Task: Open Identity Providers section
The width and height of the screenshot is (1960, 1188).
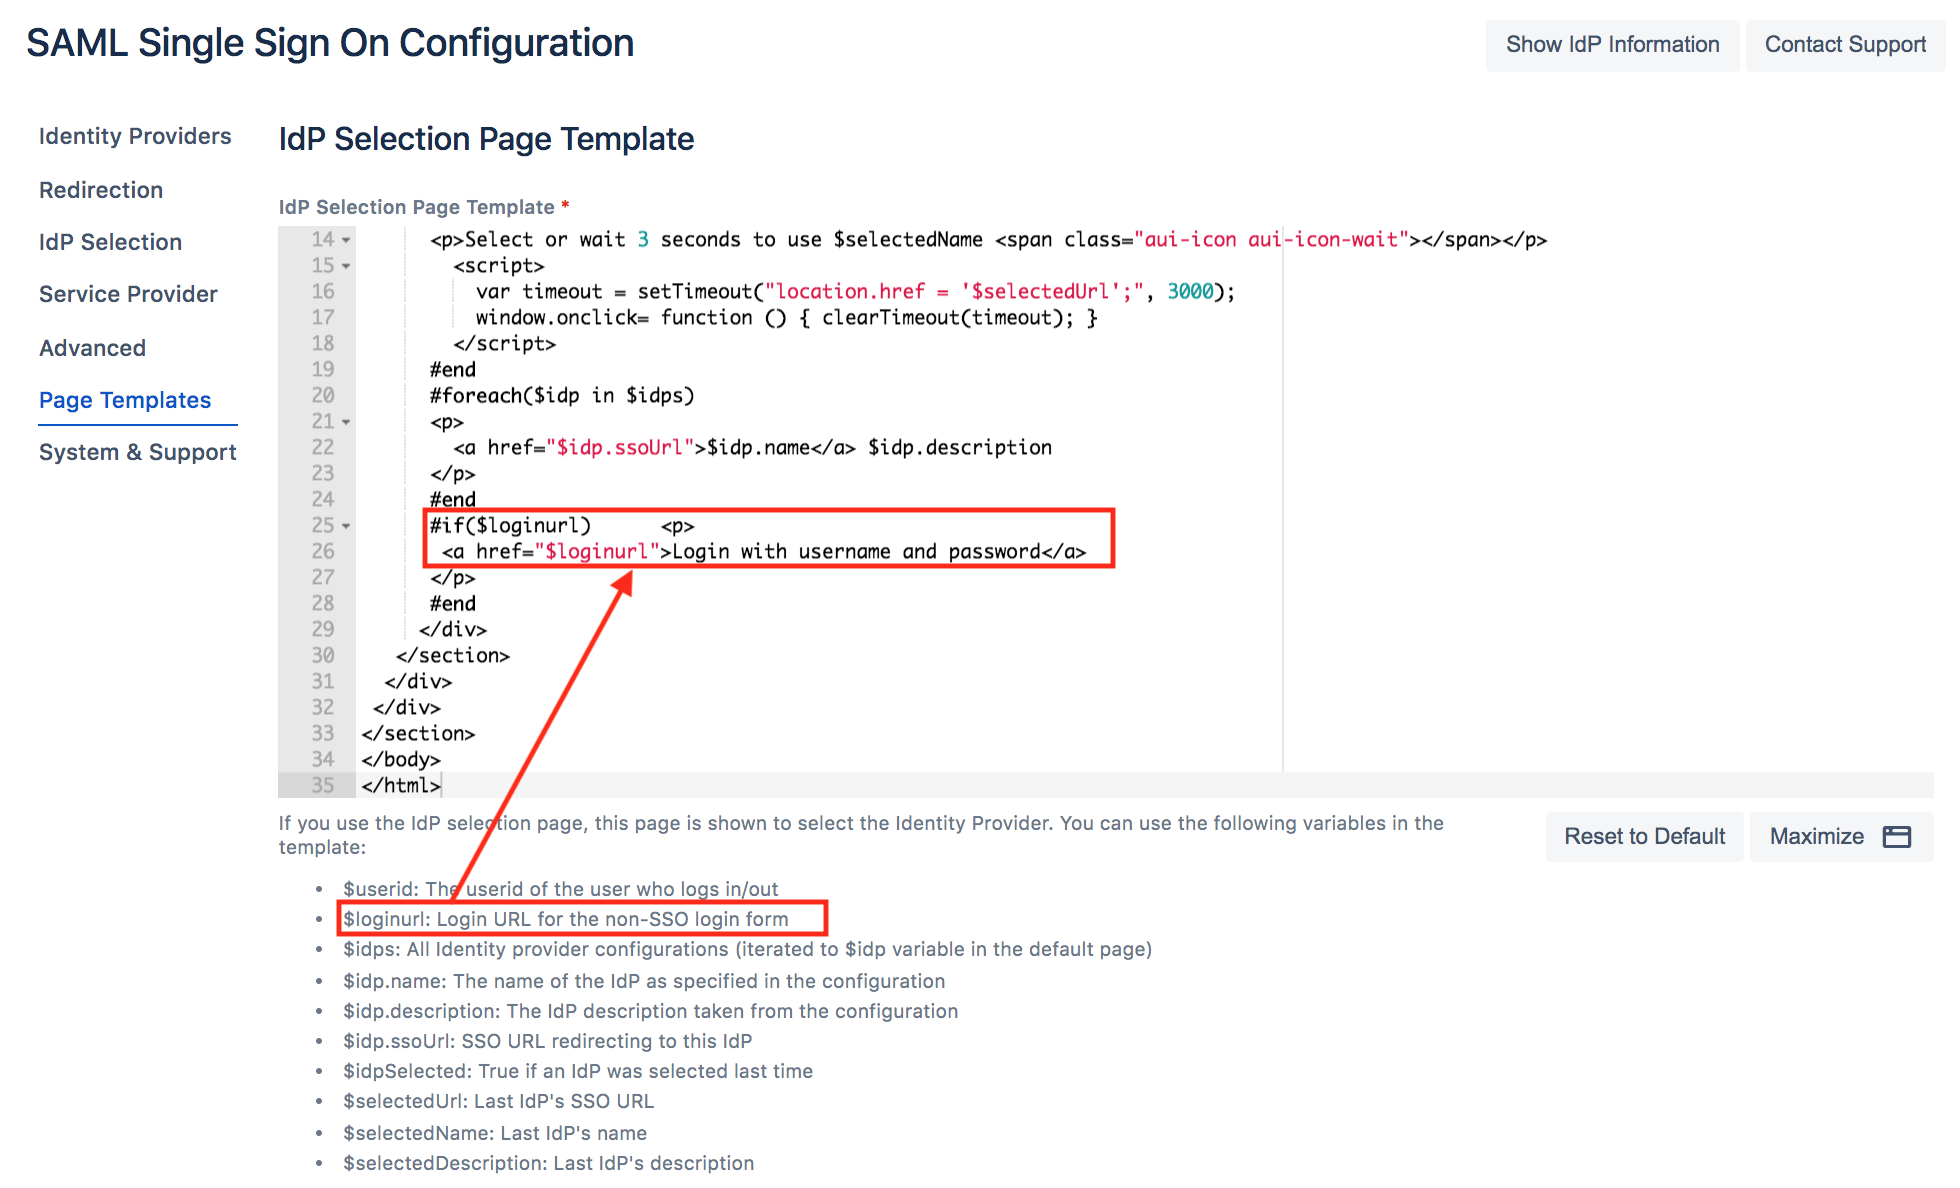Action: click(x=135, y=136)
